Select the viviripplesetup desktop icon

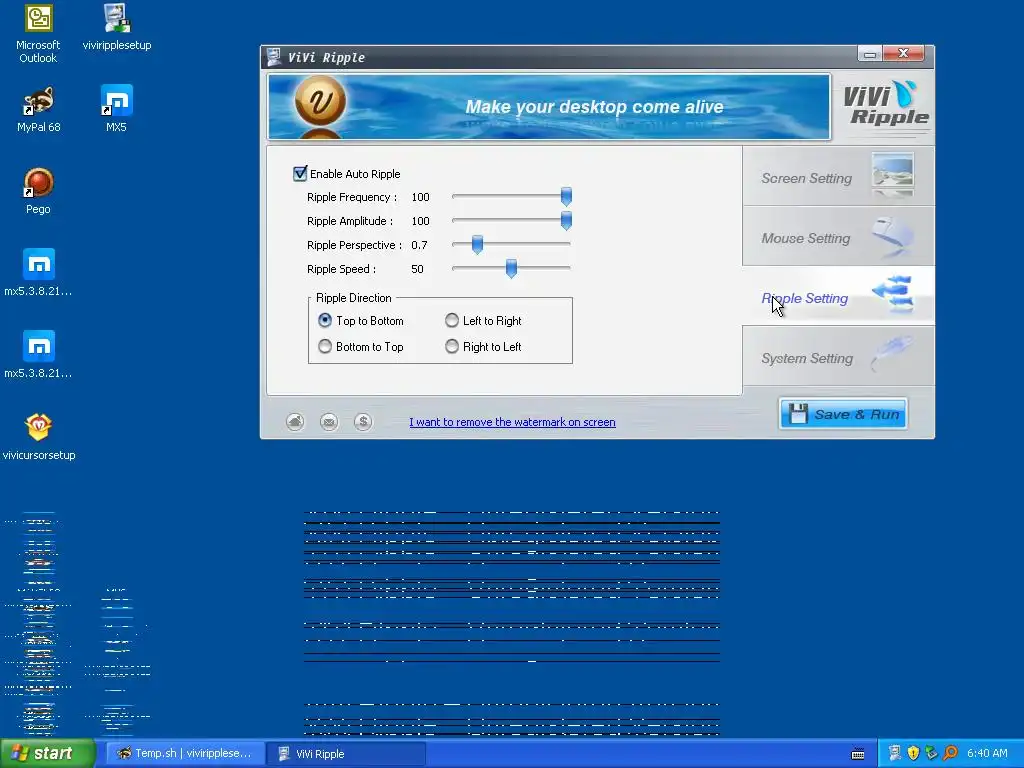click(x=117, y=27)
